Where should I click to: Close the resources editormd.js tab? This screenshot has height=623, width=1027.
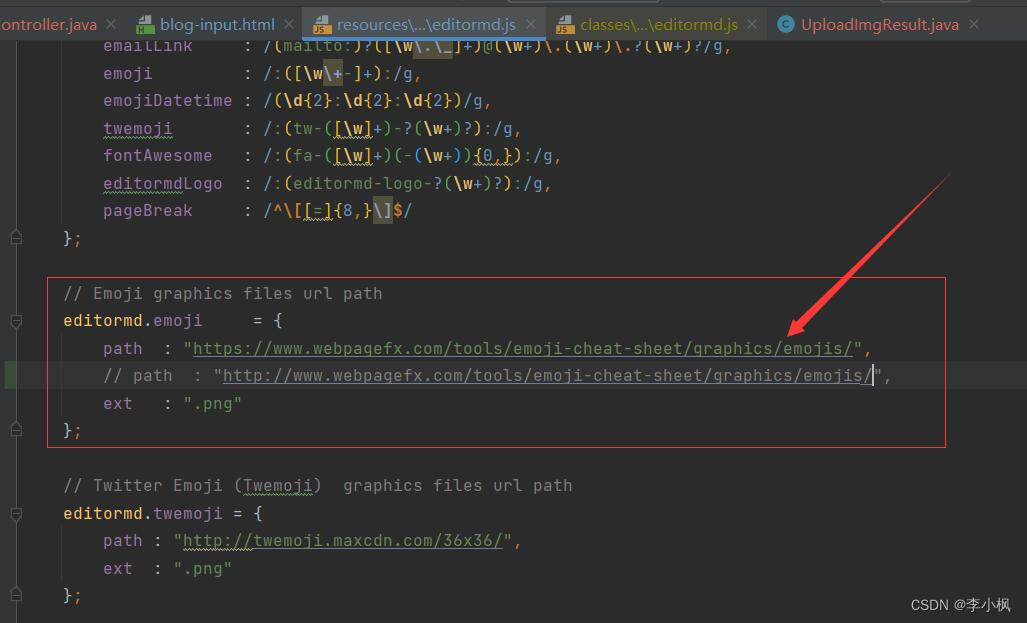pos(531,24)
